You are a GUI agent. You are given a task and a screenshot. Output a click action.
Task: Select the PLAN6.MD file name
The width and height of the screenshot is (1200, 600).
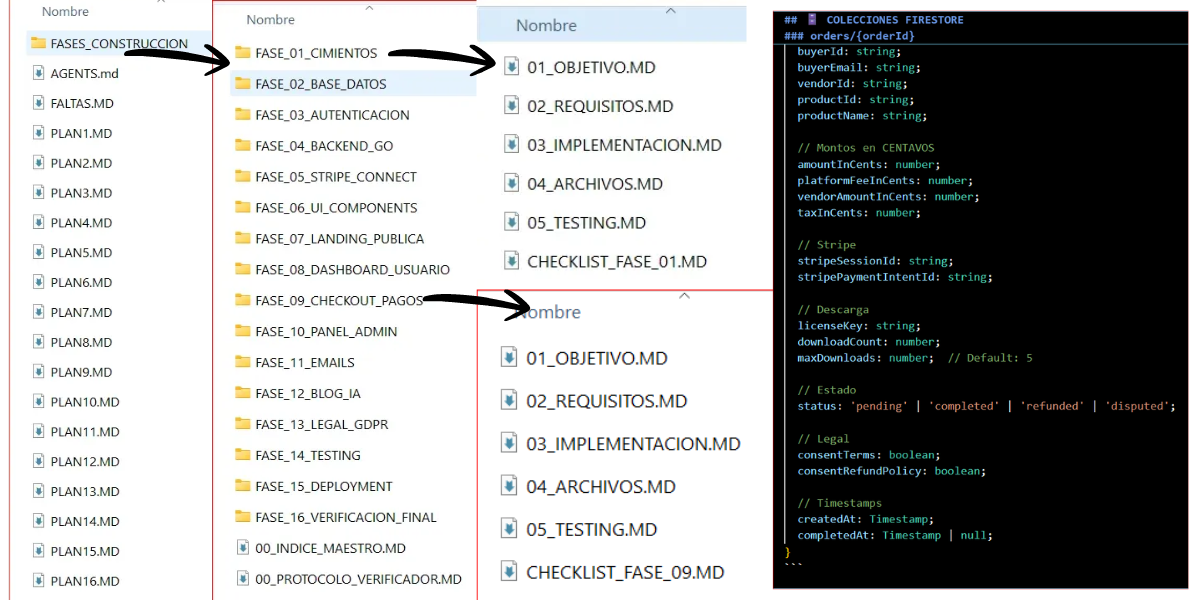click(81, 282)
